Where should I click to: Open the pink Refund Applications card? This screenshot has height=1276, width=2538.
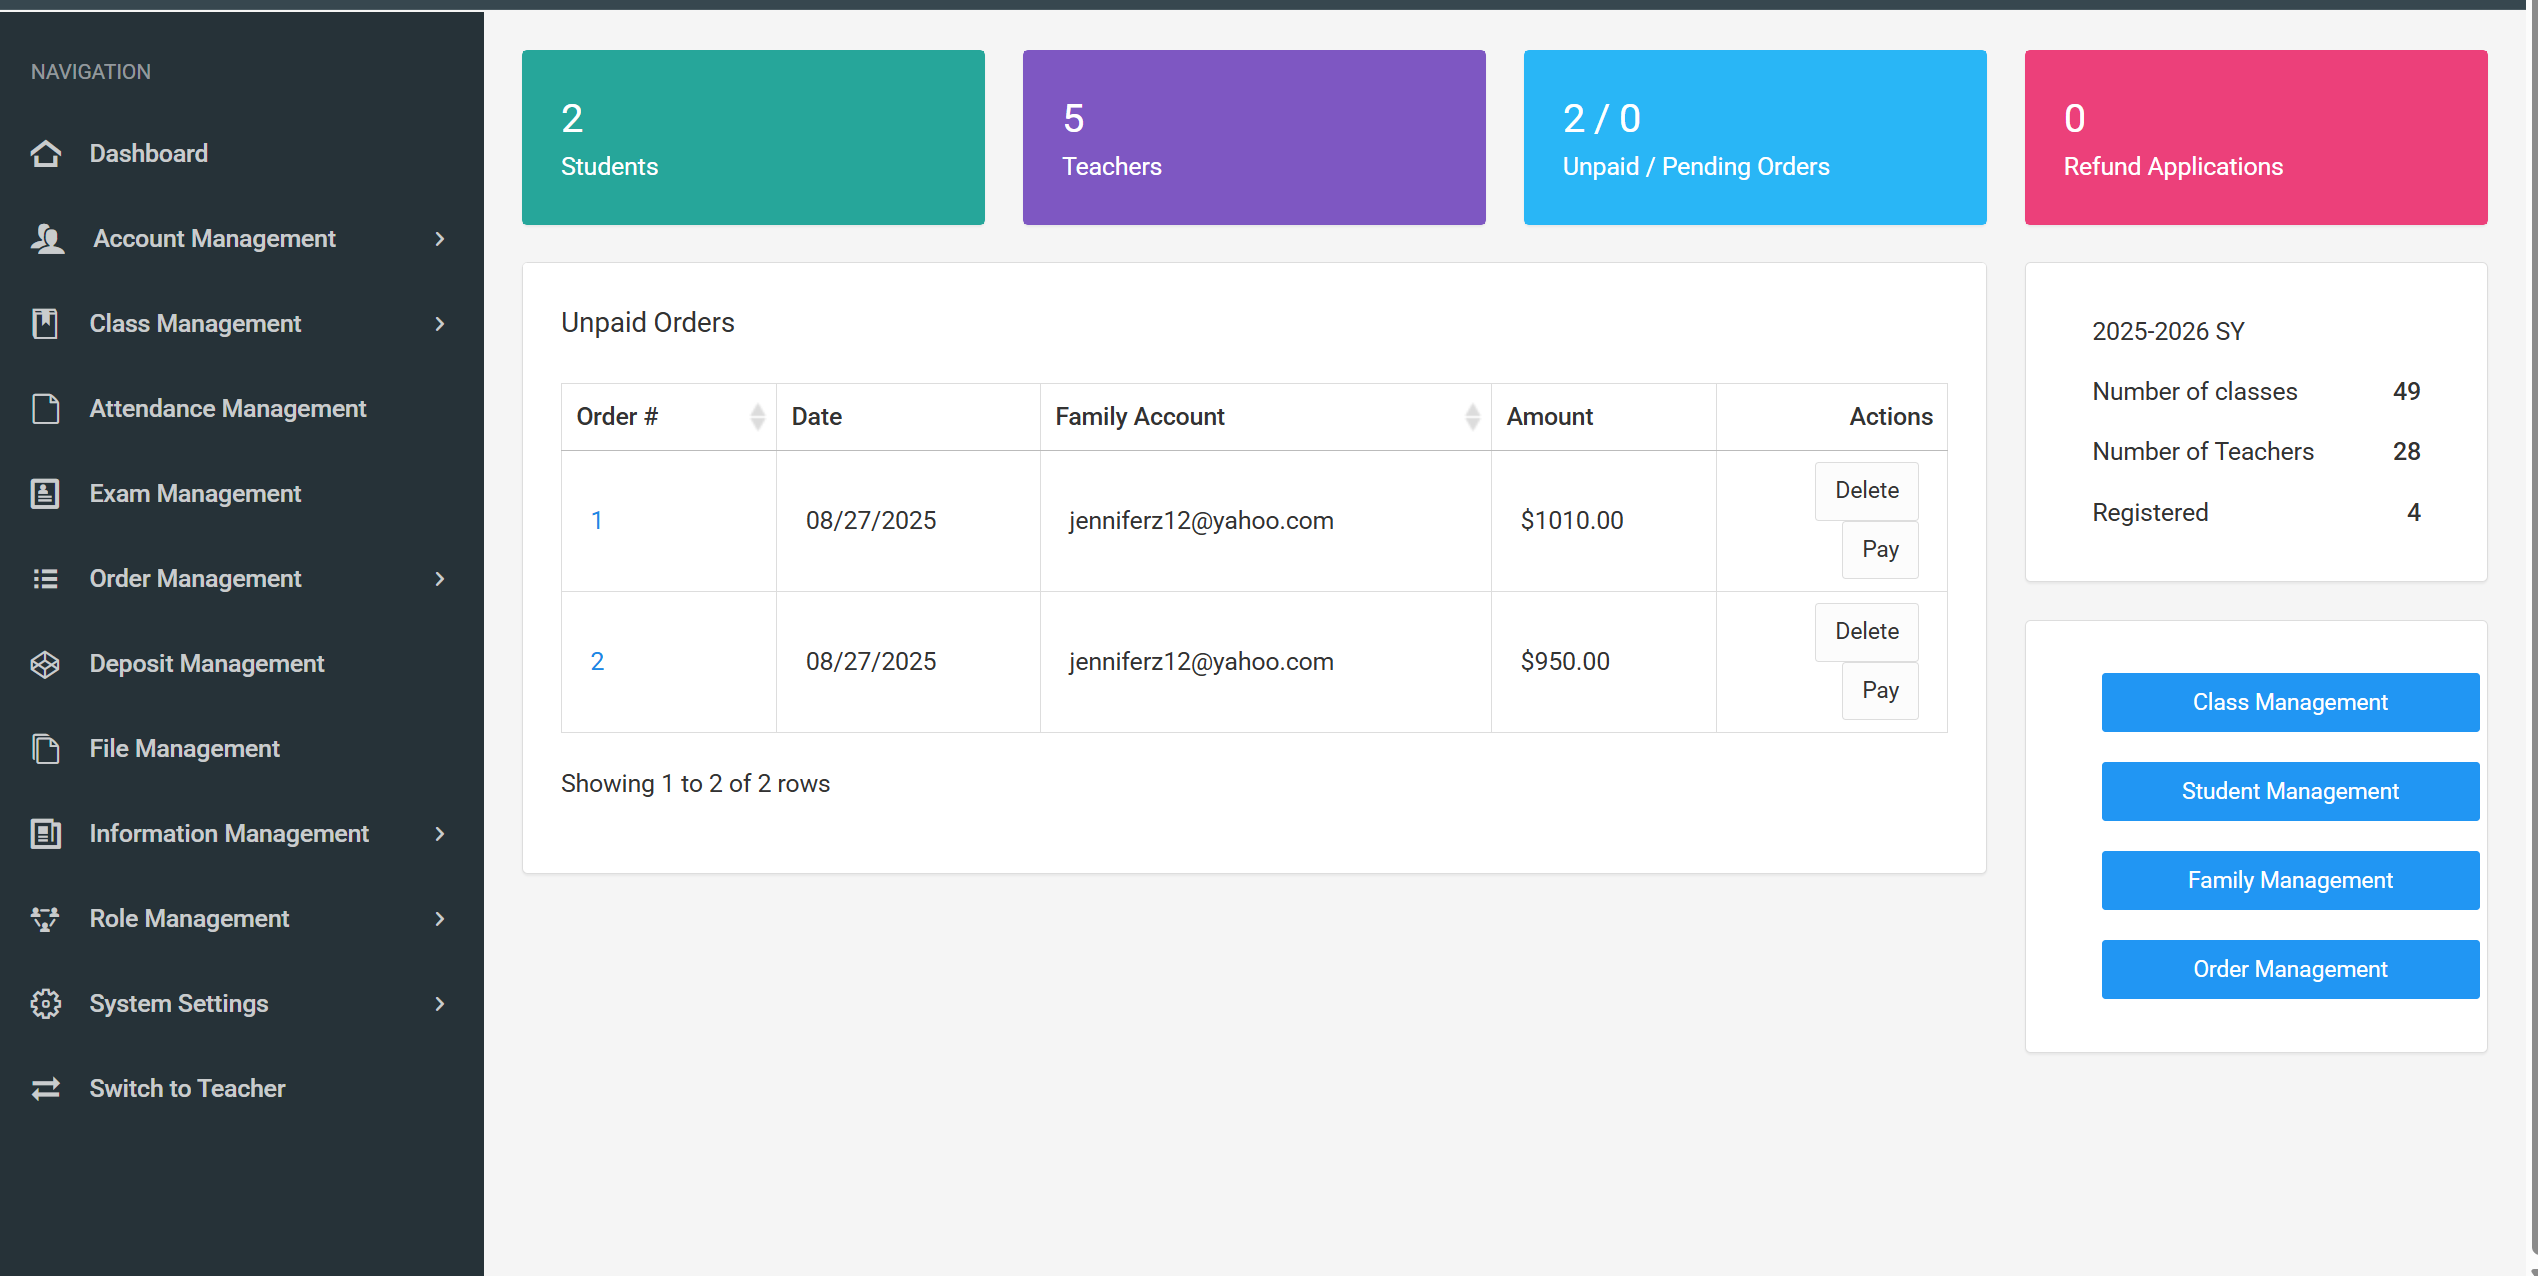tap(2255, 138)
